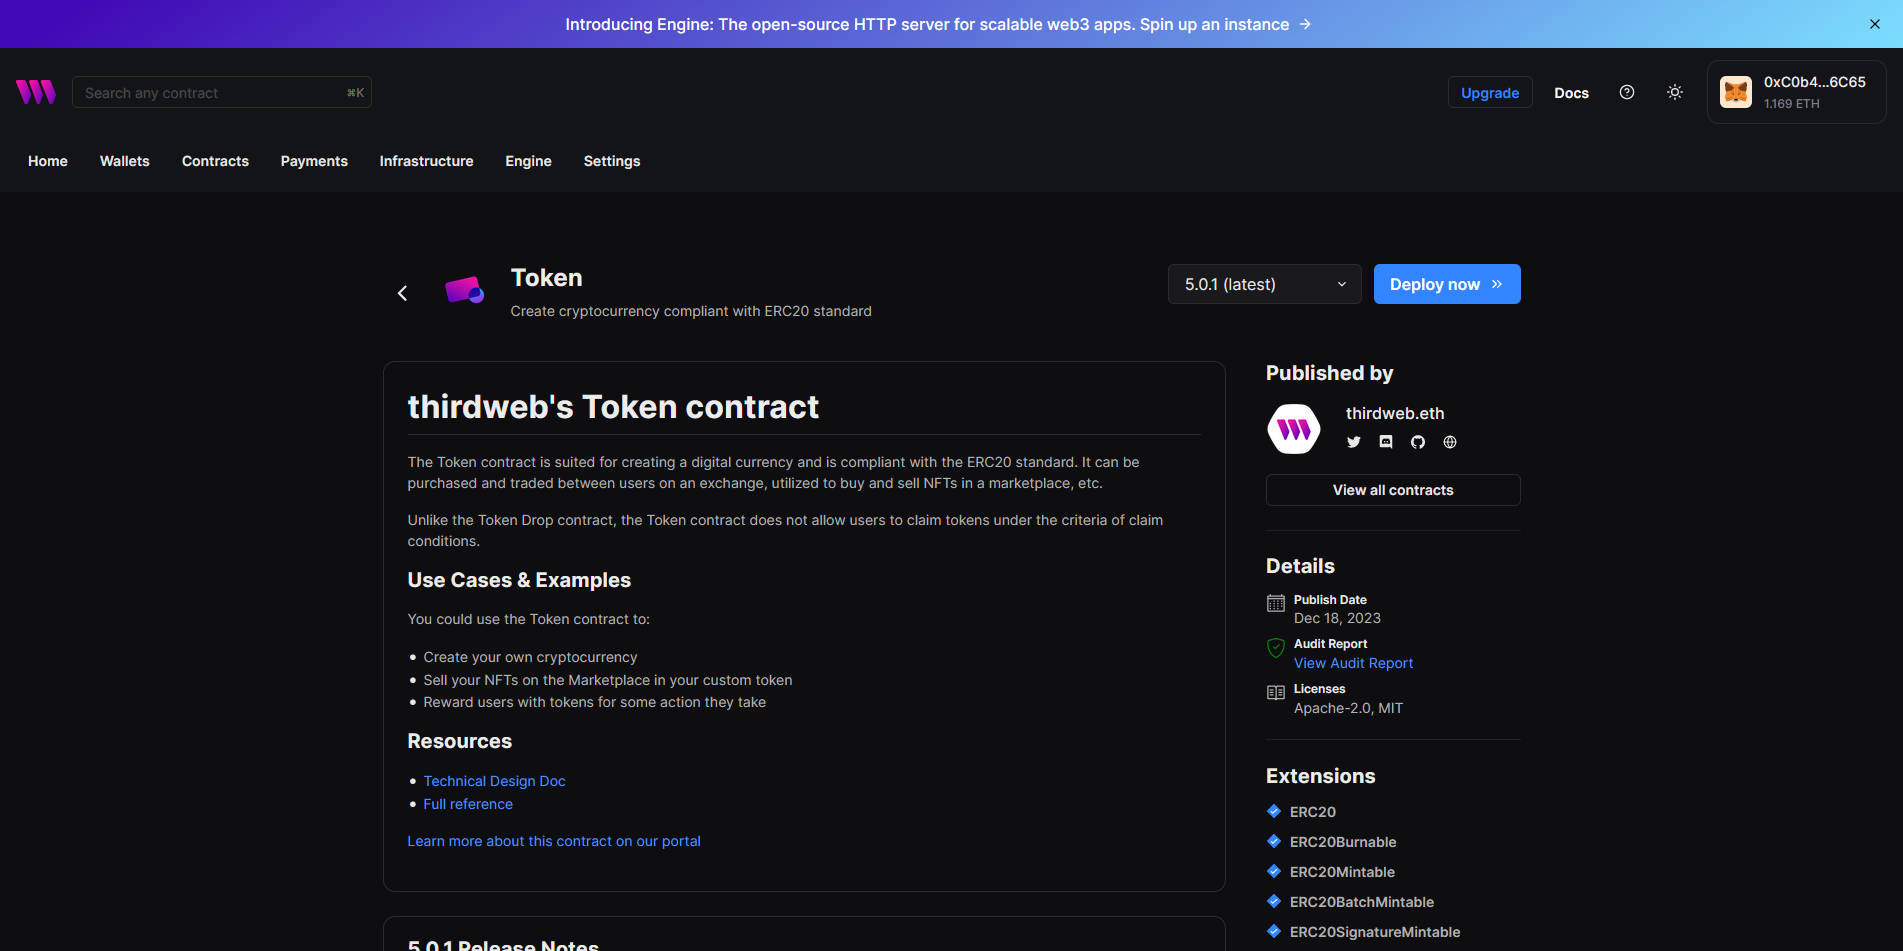
Task: Open the Technical Design Doc link
Action: click(494, 781)
